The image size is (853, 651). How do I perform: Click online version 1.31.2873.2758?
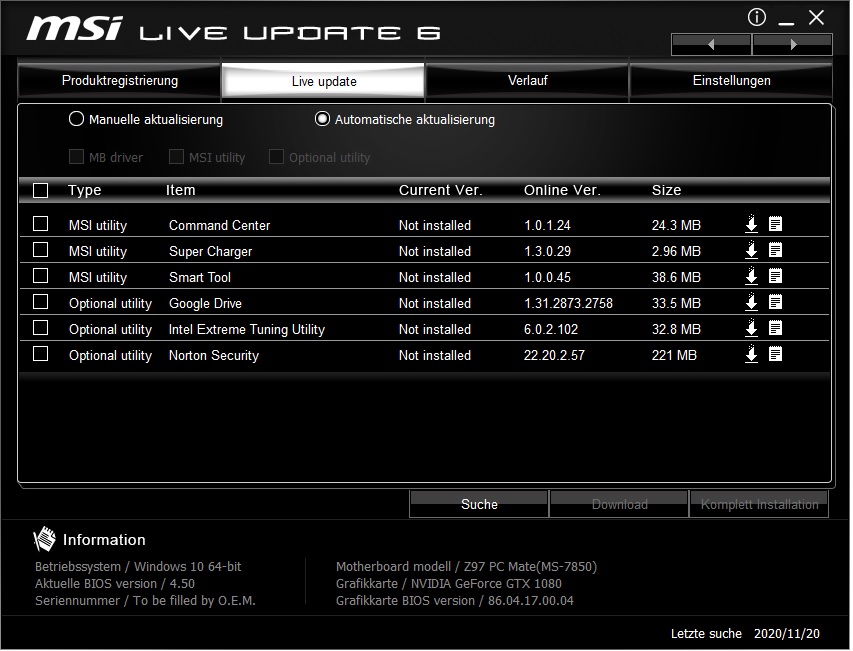point(569,303)
